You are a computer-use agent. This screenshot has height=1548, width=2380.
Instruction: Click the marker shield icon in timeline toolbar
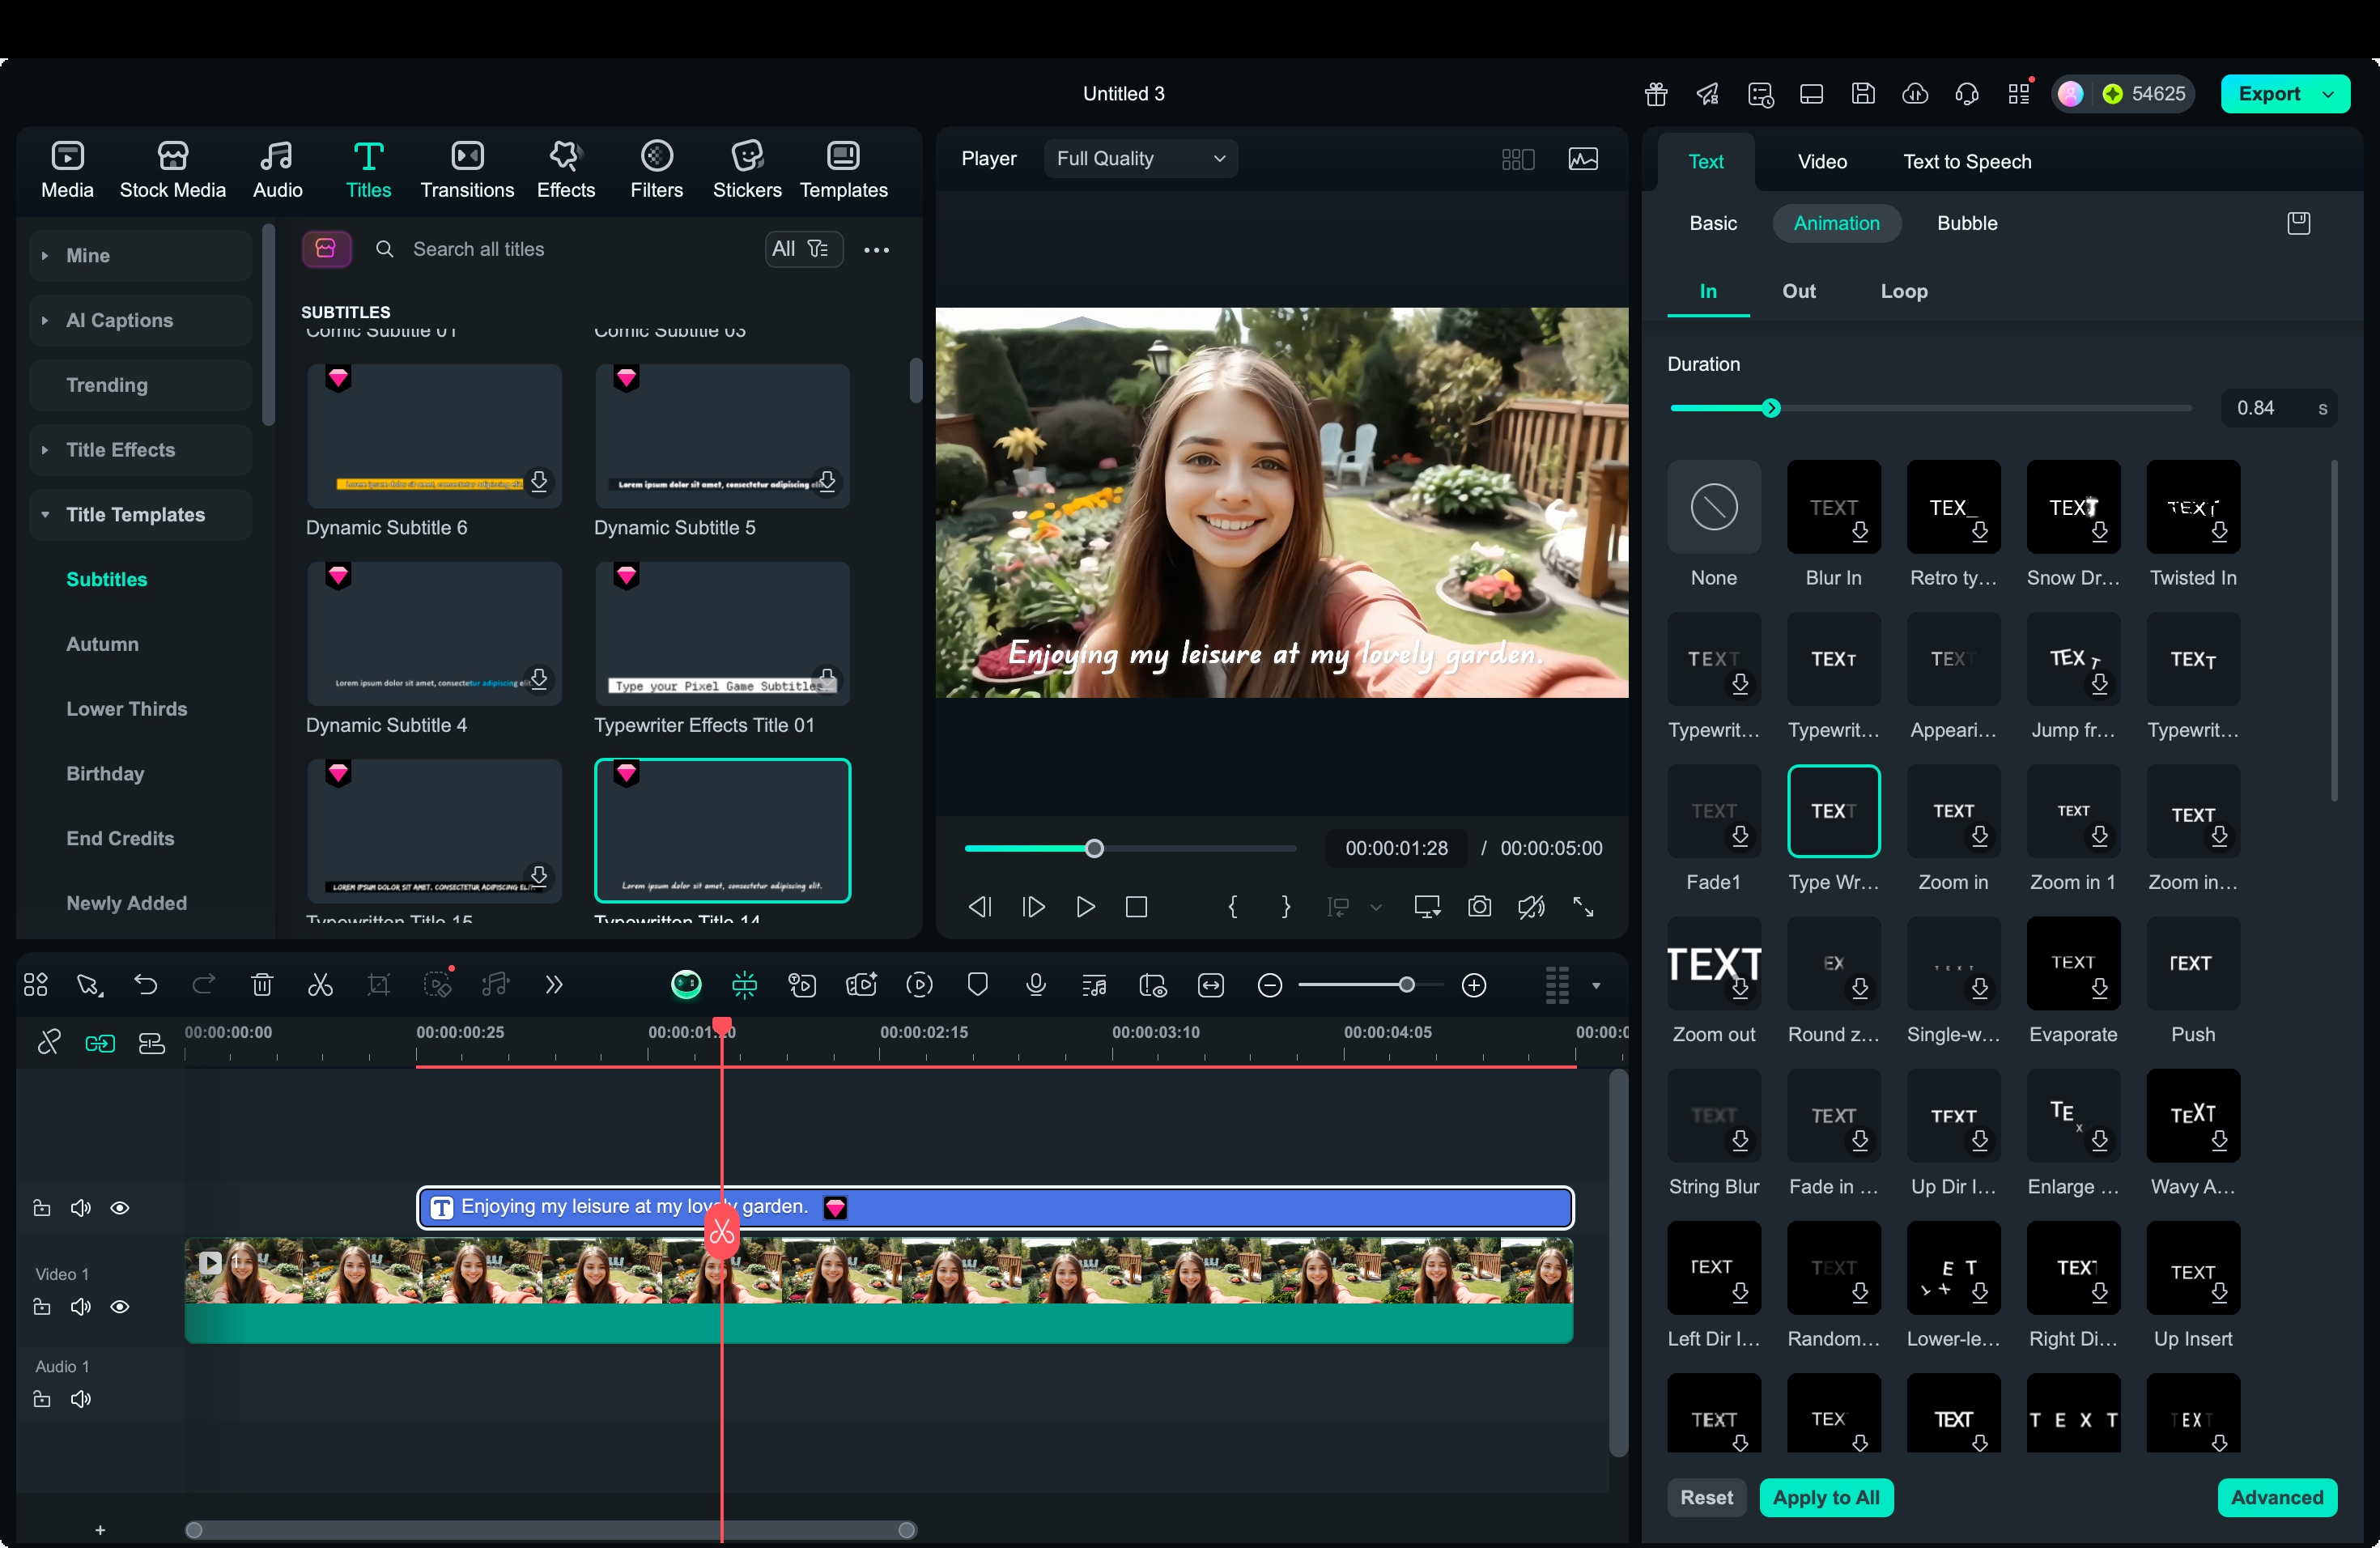978,985
